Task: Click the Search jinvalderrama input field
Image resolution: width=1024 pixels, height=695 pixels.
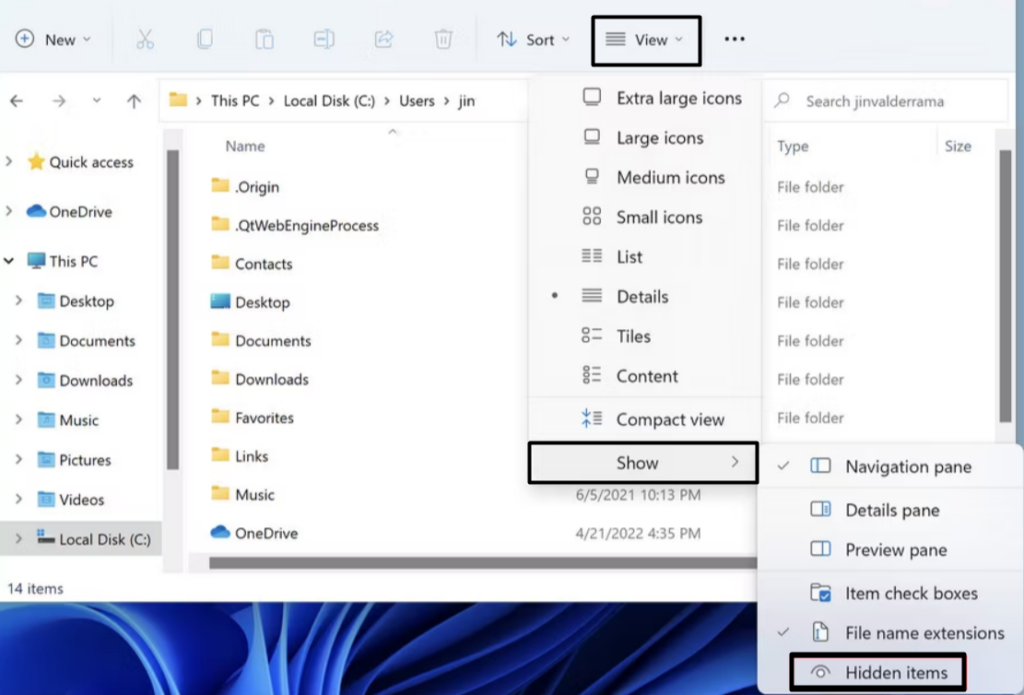Action: pos(890,101)
